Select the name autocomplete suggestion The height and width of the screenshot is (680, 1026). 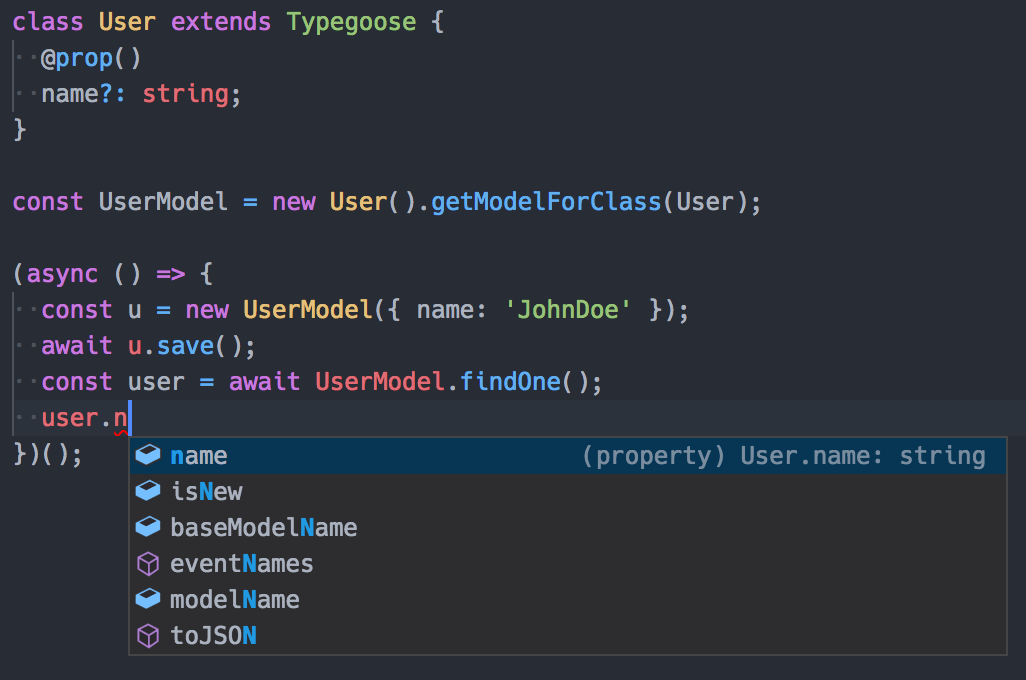[x=199, y=456]
